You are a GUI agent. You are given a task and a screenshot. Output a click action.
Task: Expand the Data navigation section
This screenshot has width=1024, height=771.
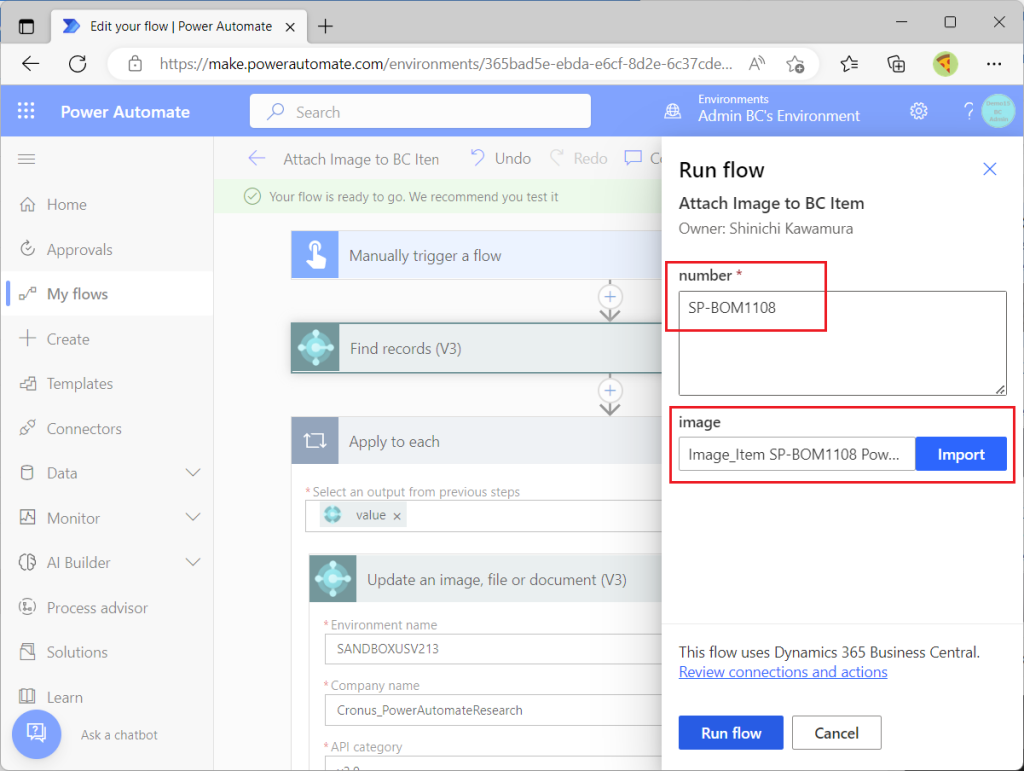coord(193,473)
